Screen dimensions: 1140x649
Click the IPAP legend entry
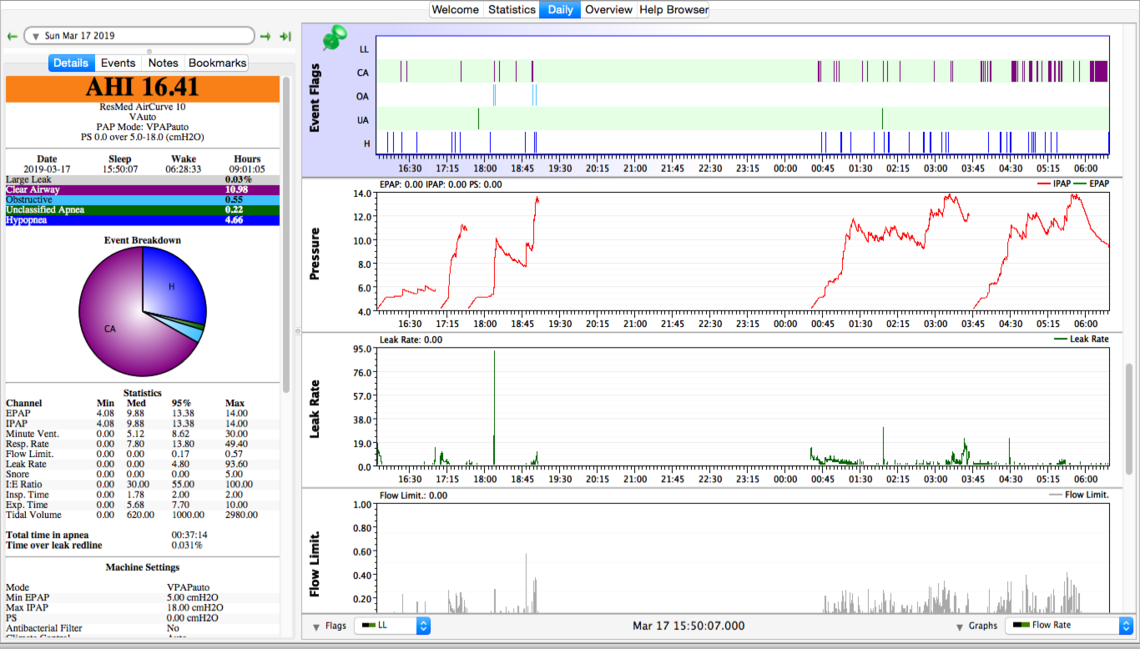tap(1053, 184)
